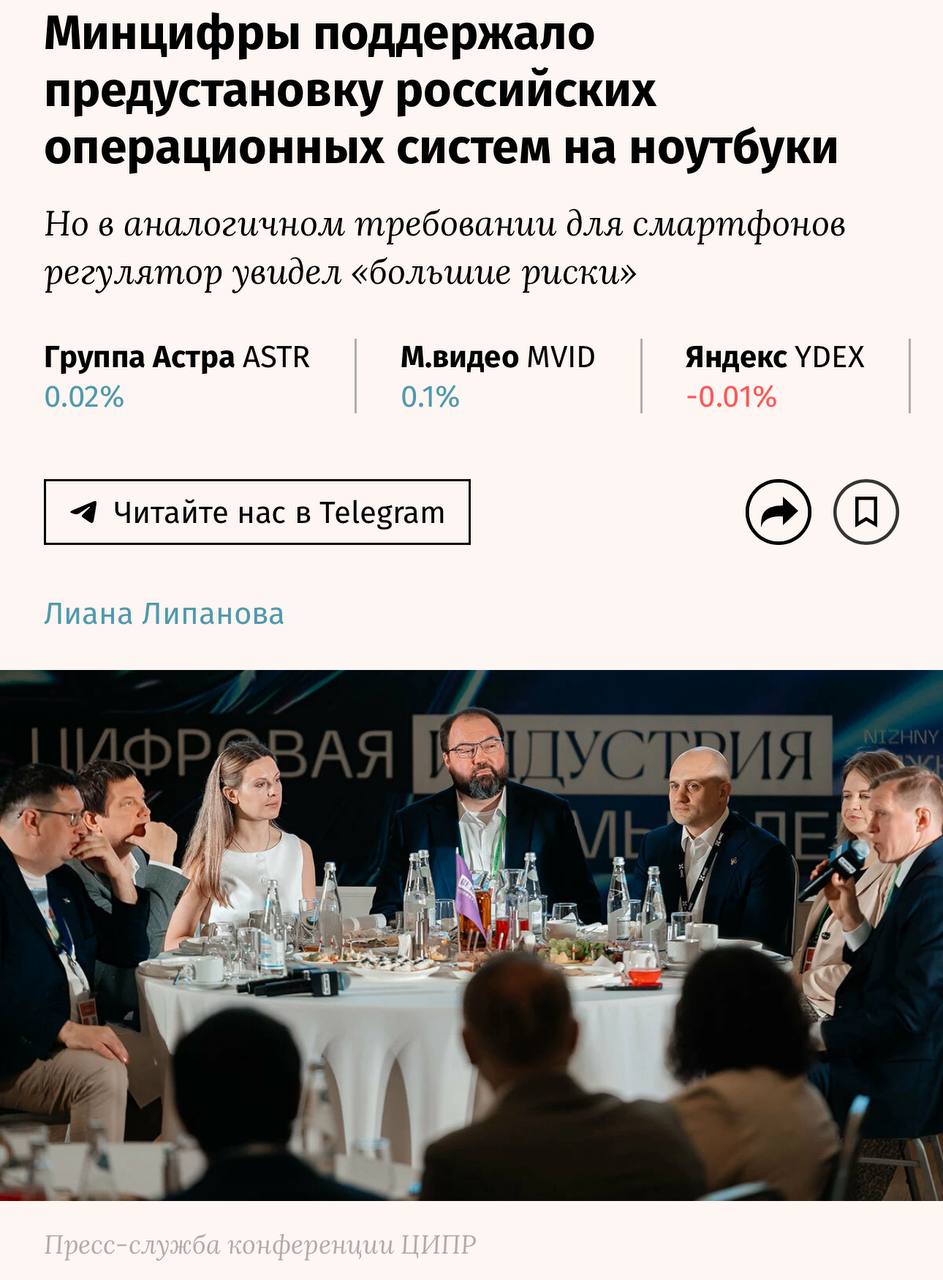Click the YDEX ticker symbol
943x1280 pixels.
[829, 357]
